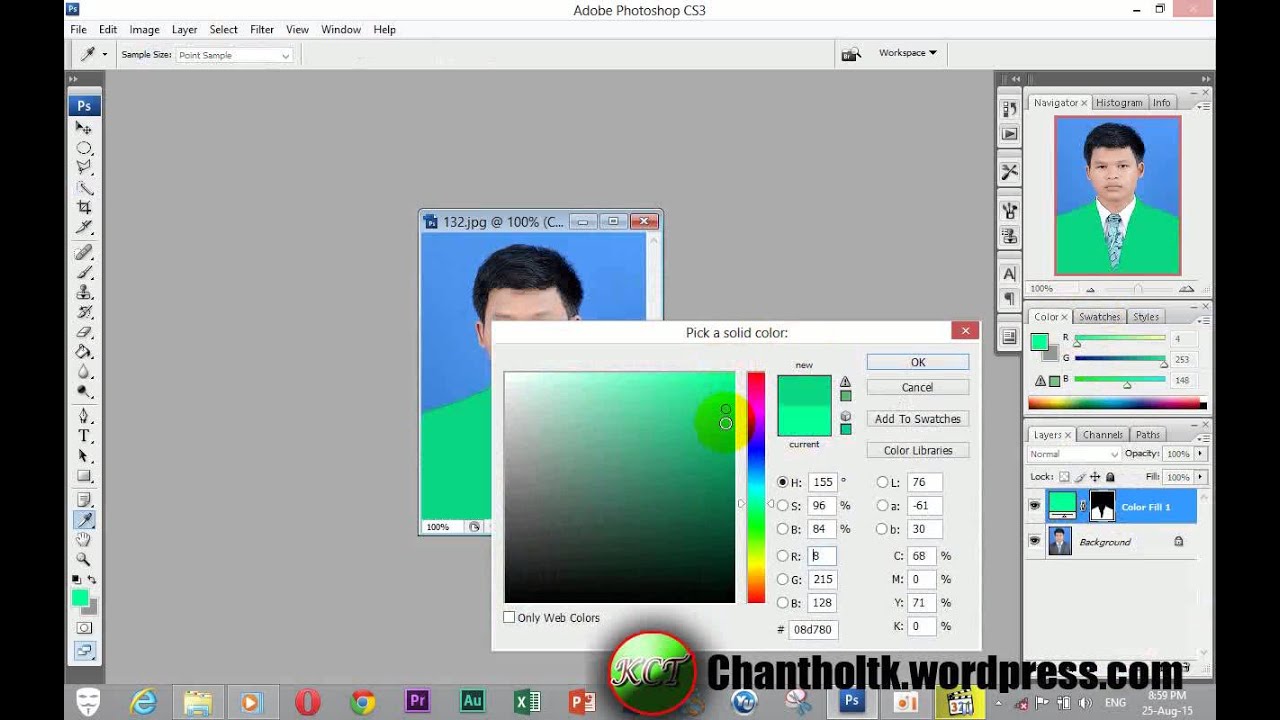The width and height of the screenshot is (1280, 720).
Task: Click the Color Fill 1 layer mask thumbnail
Action: click(1102, 506)
